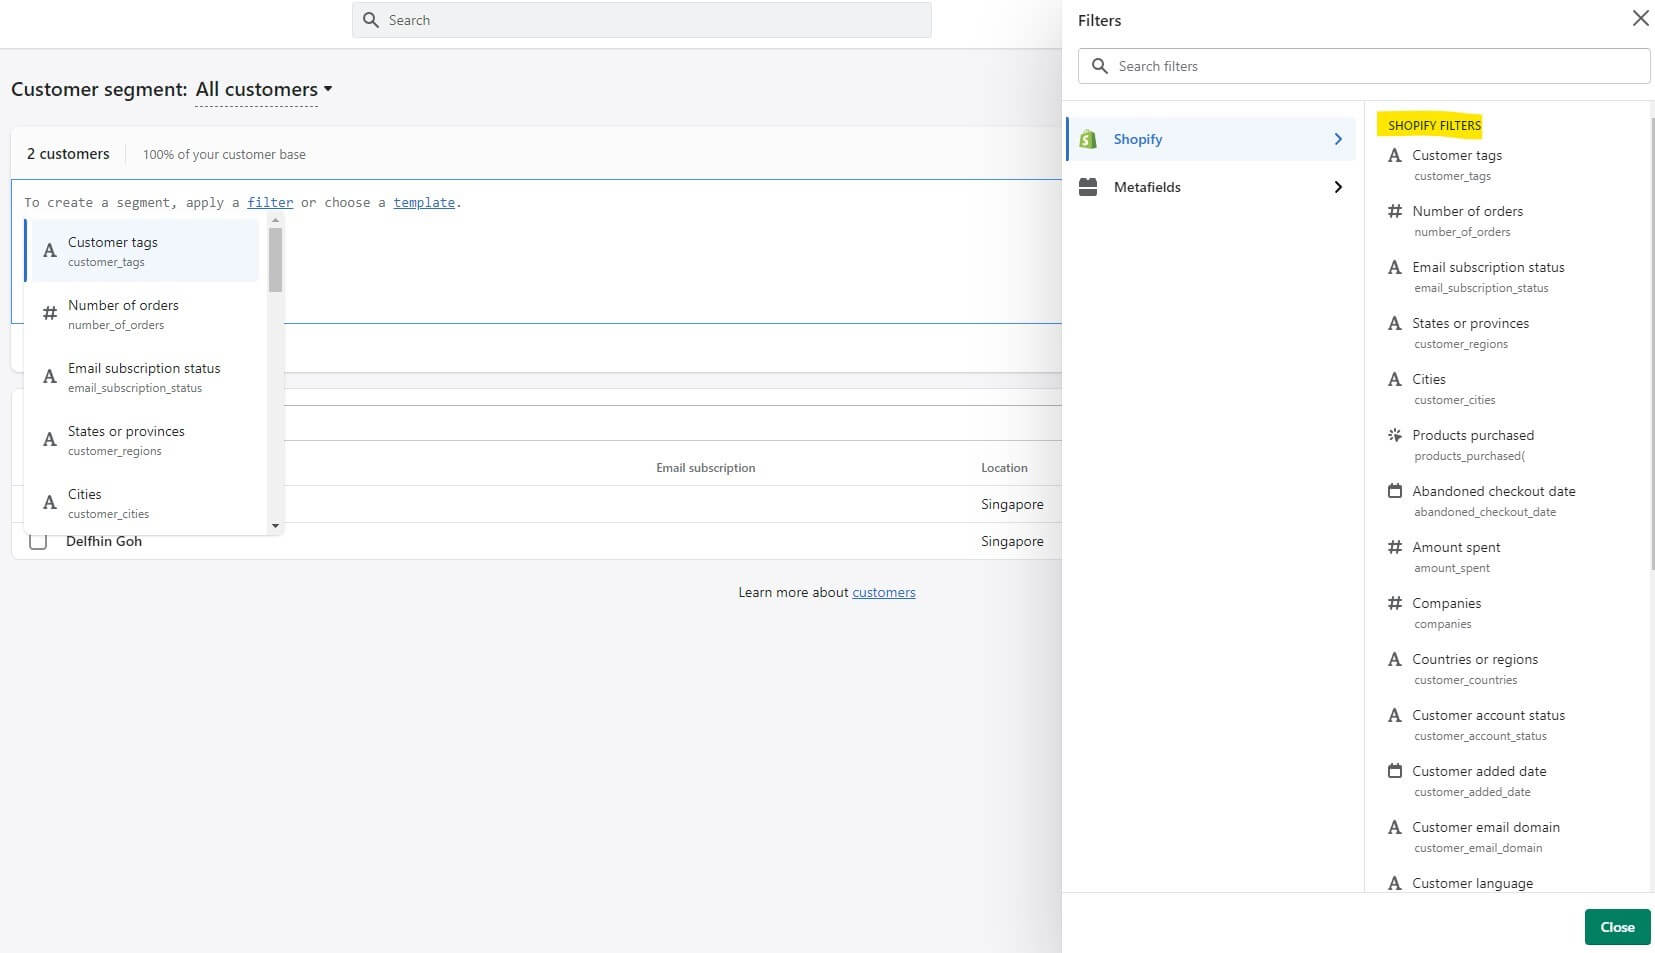Click the Metafields briefcase icon
Screen dimensions: 1655x953
1088,187
